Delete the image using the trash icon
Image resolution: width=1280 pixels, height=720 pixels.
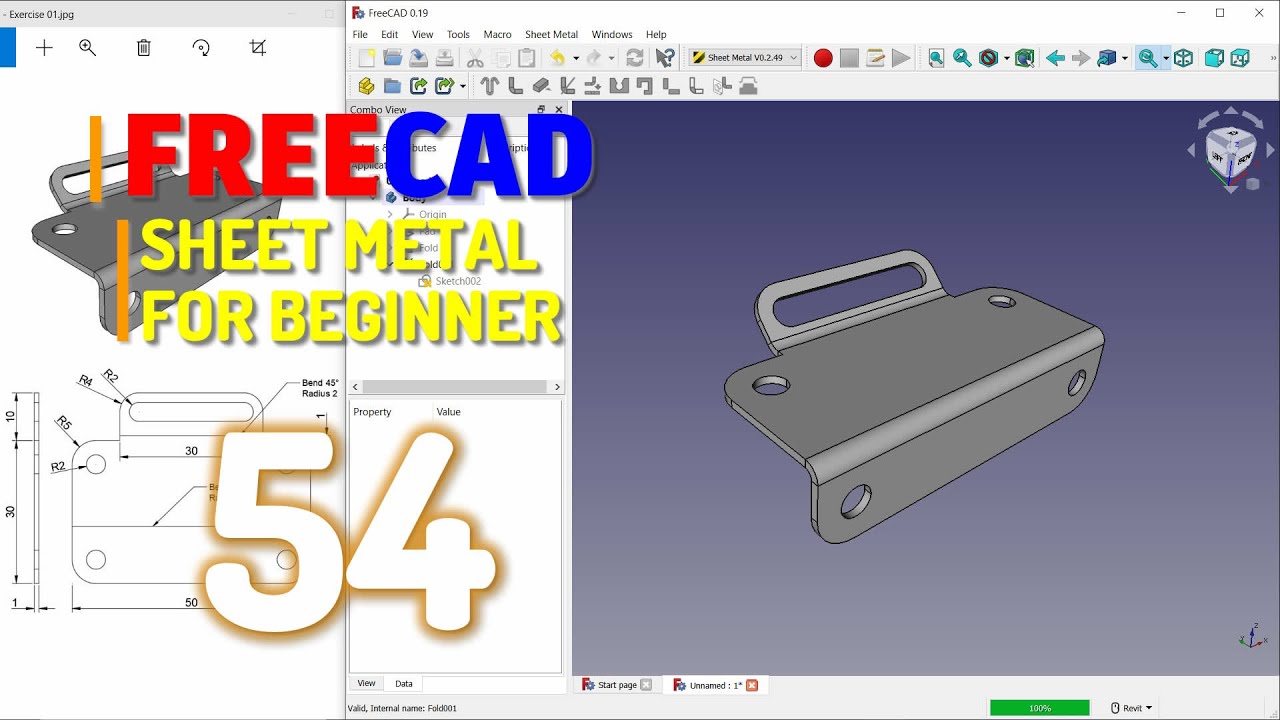click(x=144, y=48)
